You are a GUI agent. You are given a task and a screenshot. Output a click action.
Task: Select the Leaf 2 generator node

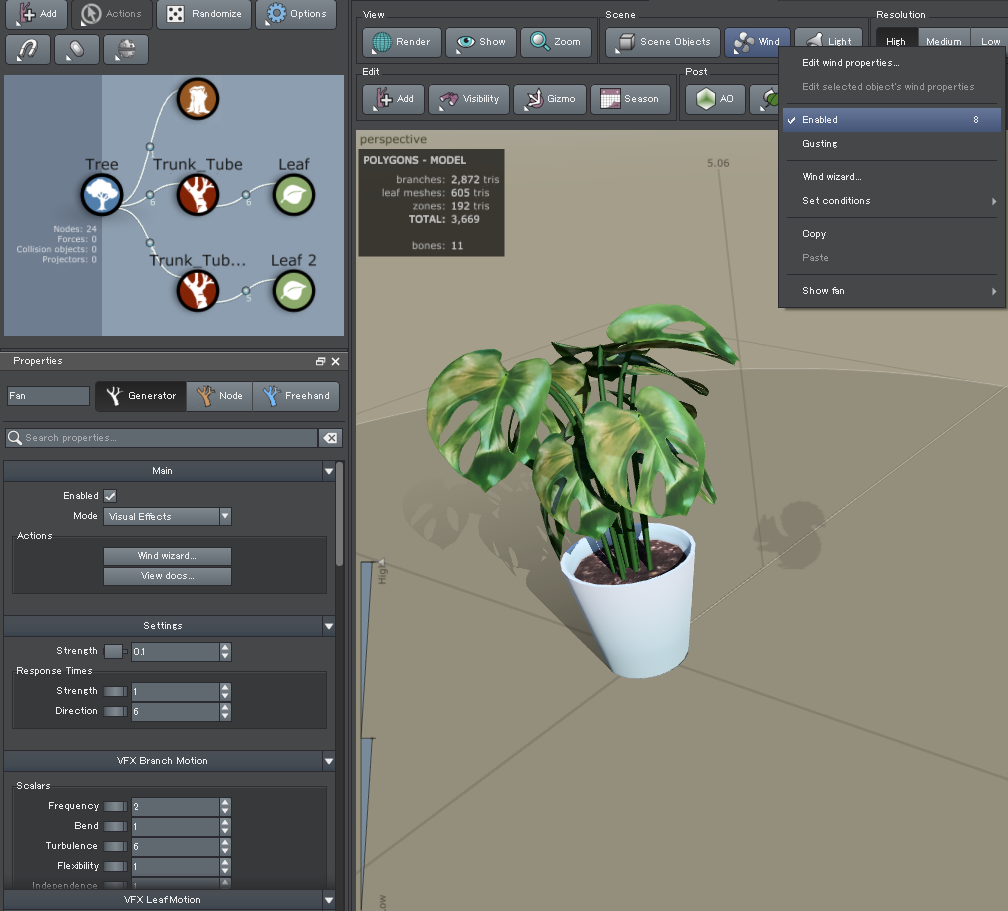point(292,291)
